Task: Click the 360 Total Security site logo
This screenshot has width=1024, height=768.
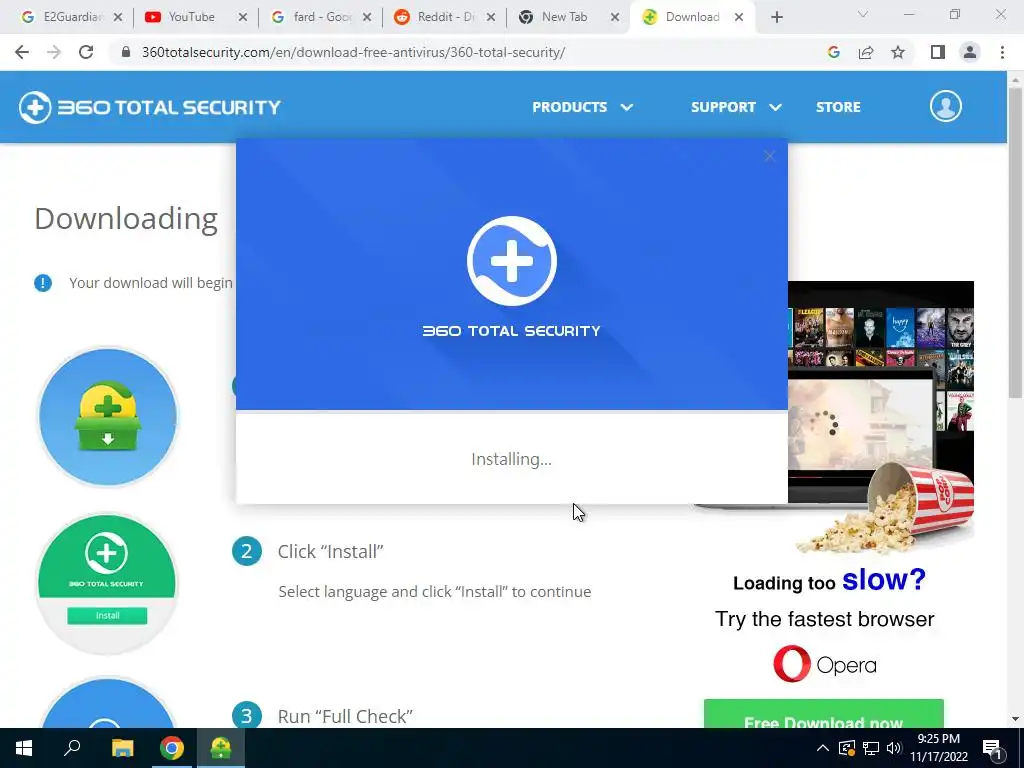Action: 150,107
